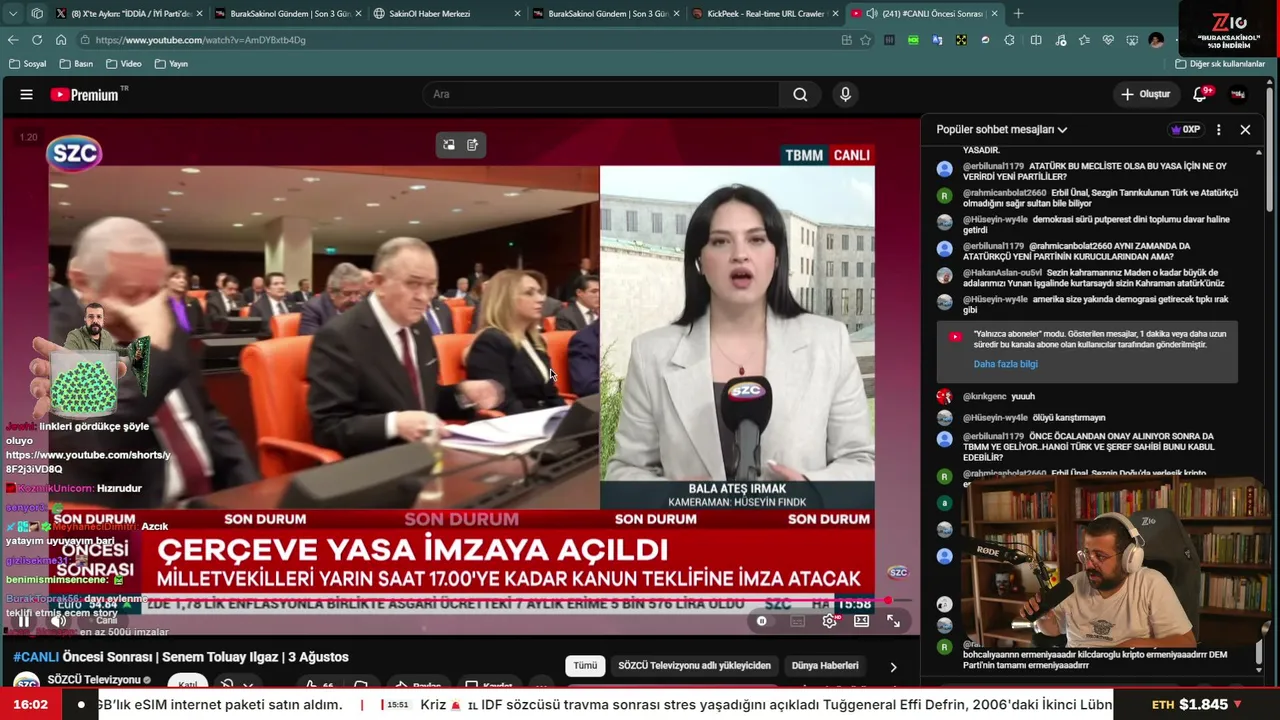This screenshot has width=1280, height=720.
Task: Open the youtube.com/shorts link in overlay chat
Action: 88,462
